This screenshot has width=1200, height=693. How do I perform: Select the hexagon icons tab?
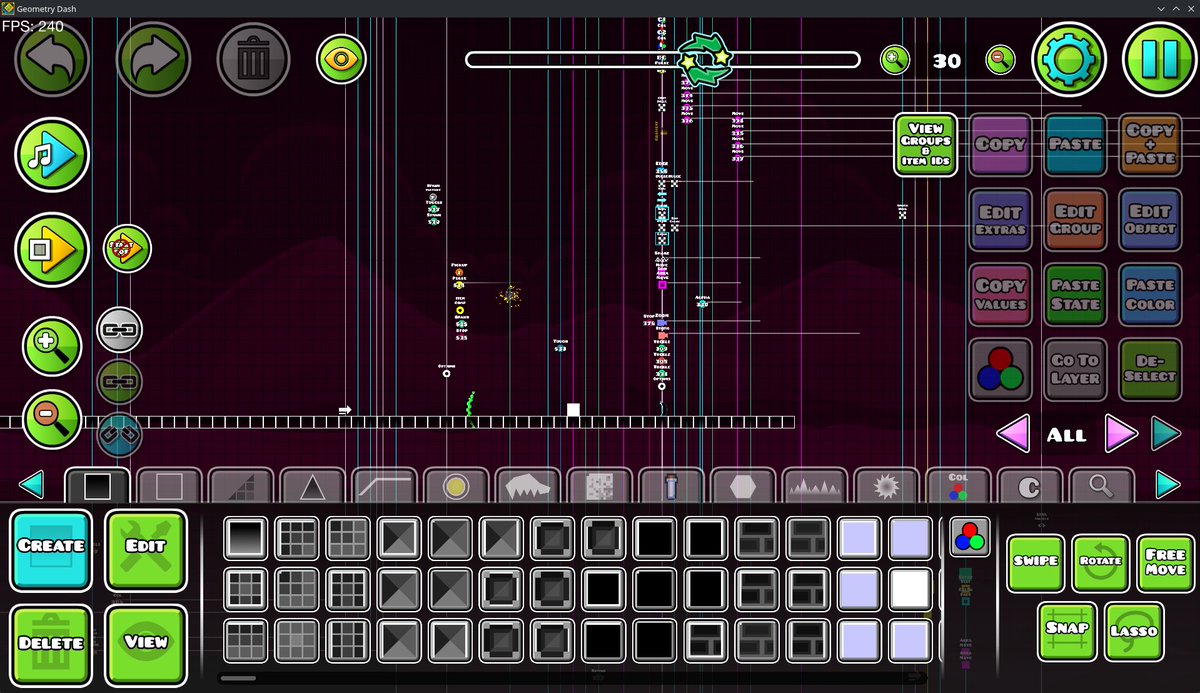[743, 486]
